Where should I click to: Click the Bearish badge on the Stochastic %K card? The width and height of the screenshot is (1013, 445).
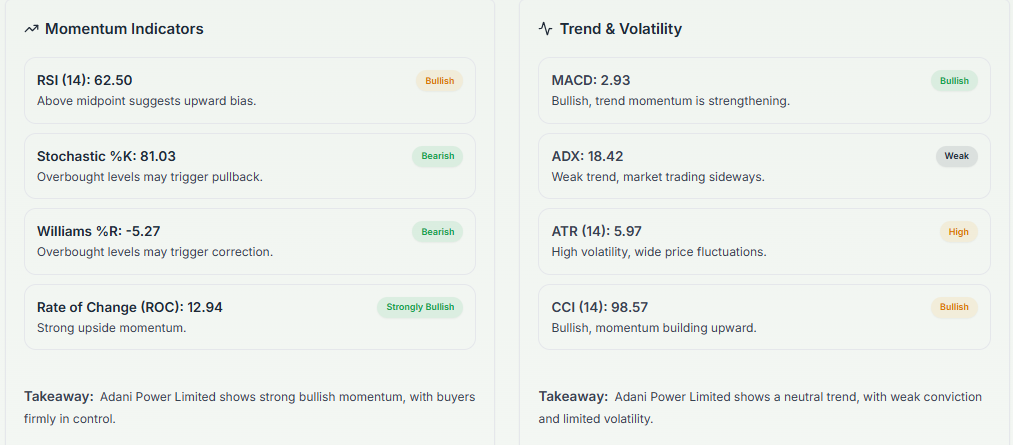point(437,156)
